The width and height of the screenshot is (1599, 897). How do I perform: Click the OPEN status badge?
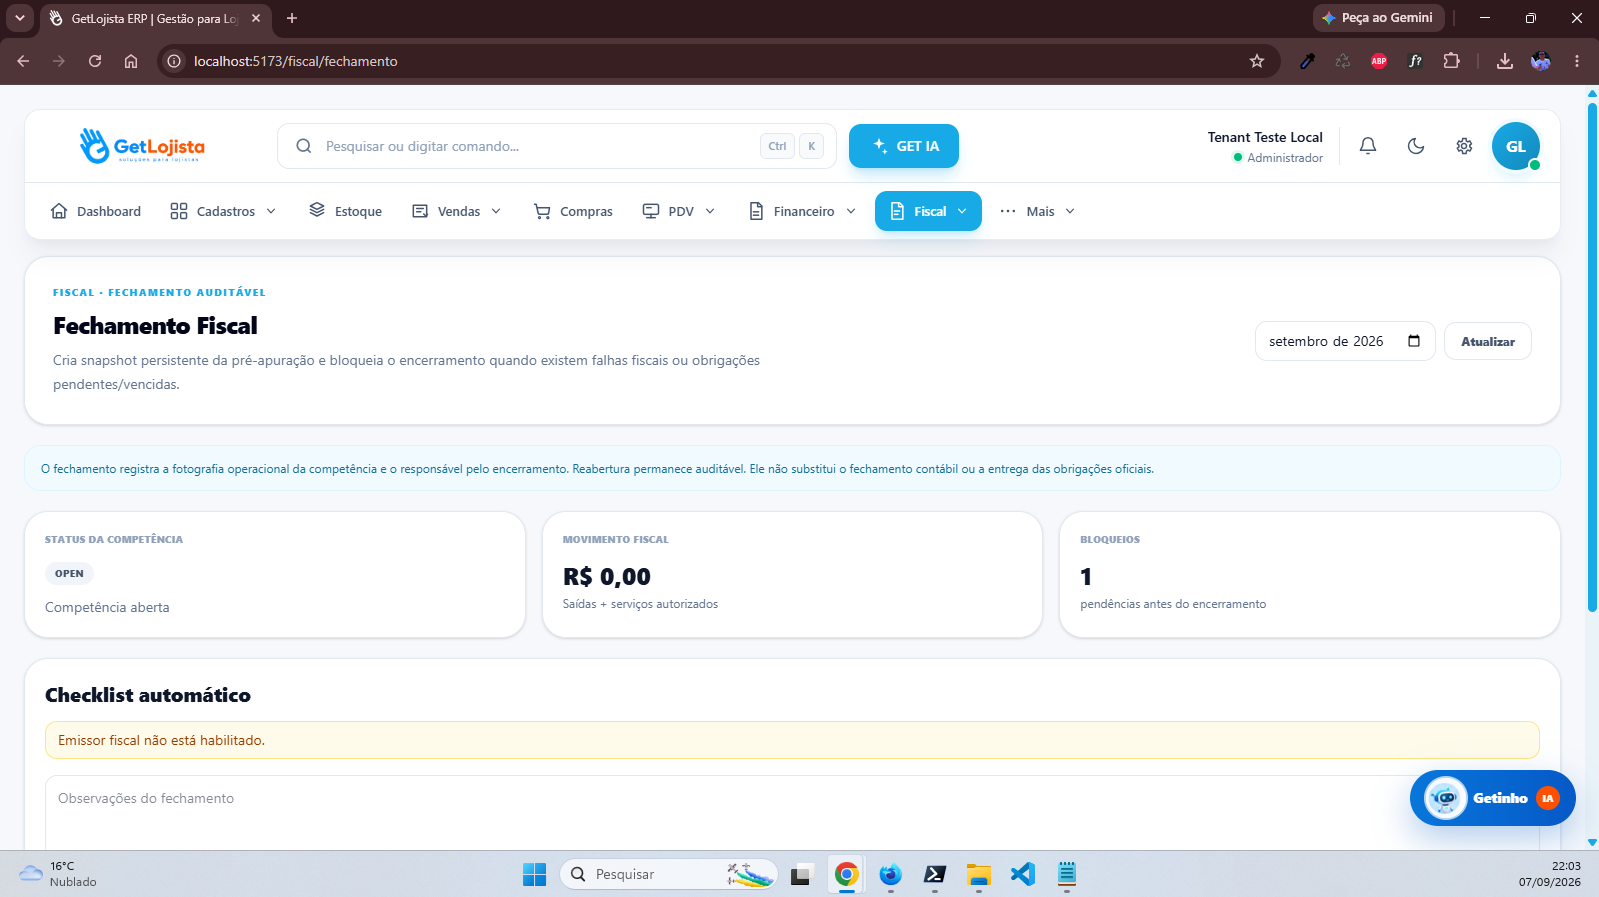tap(69, 573)
